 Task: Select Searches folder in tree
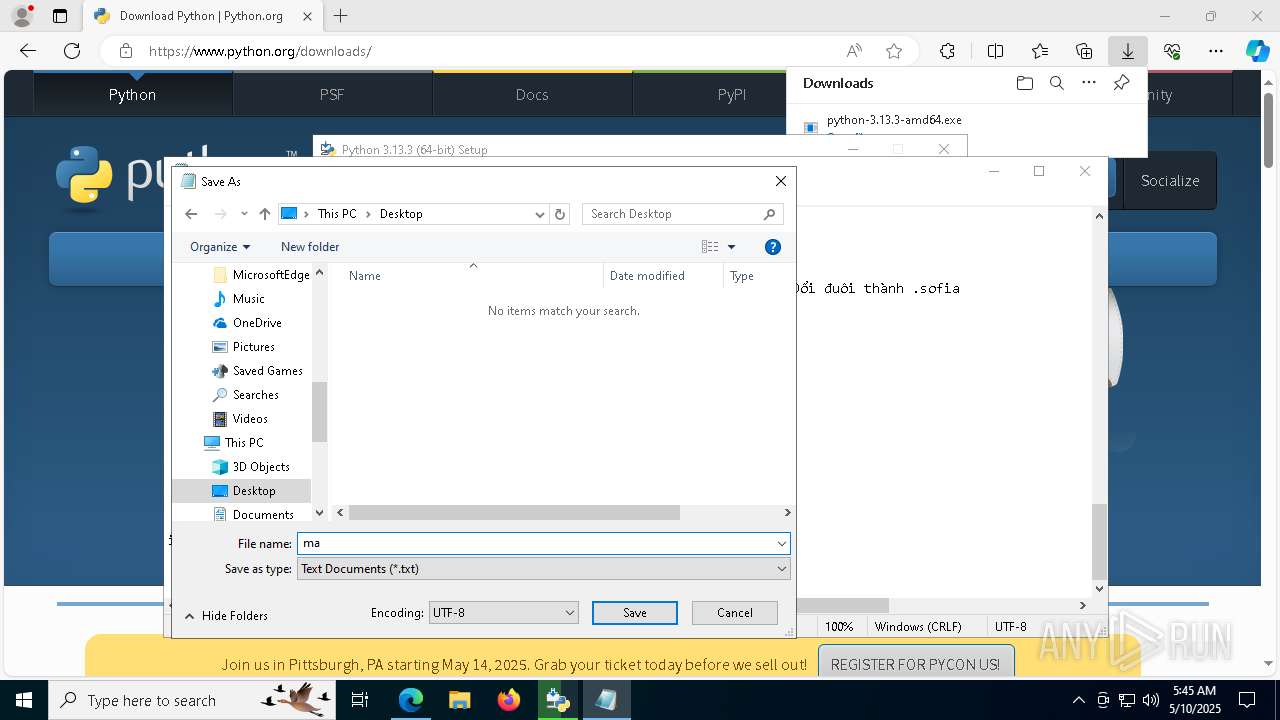(255, 395)
